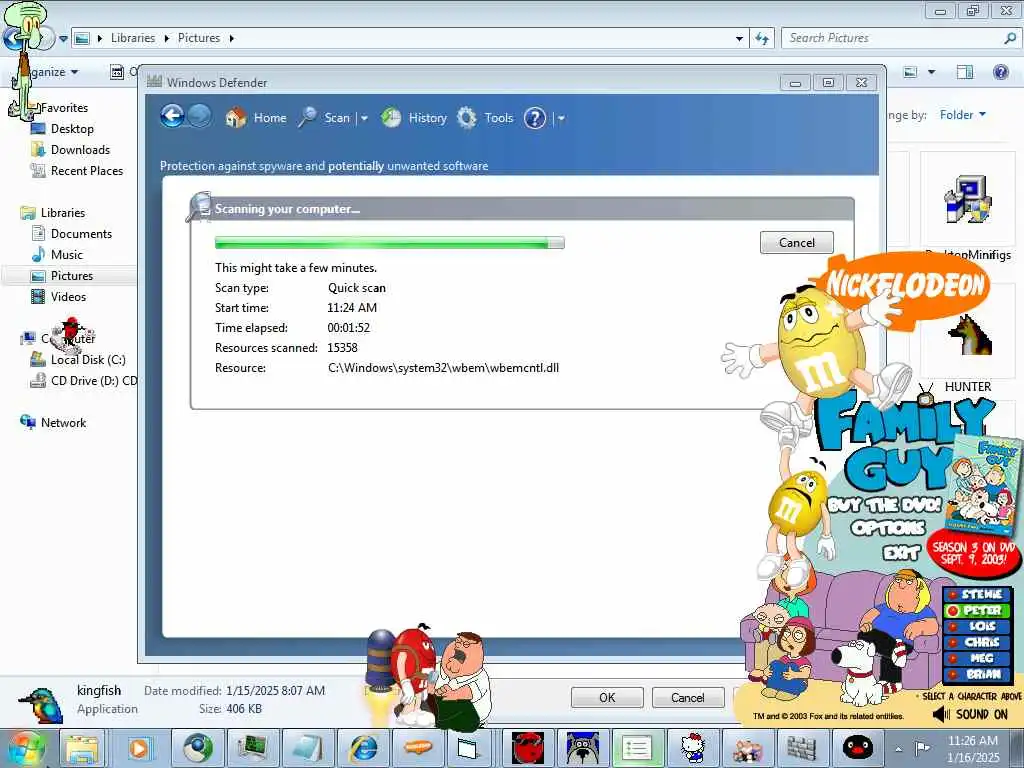The width and height of the screenshot is (1024, 768).
Task: Select CD Drive (D:) in sidebar
Action: pos(93,381)
